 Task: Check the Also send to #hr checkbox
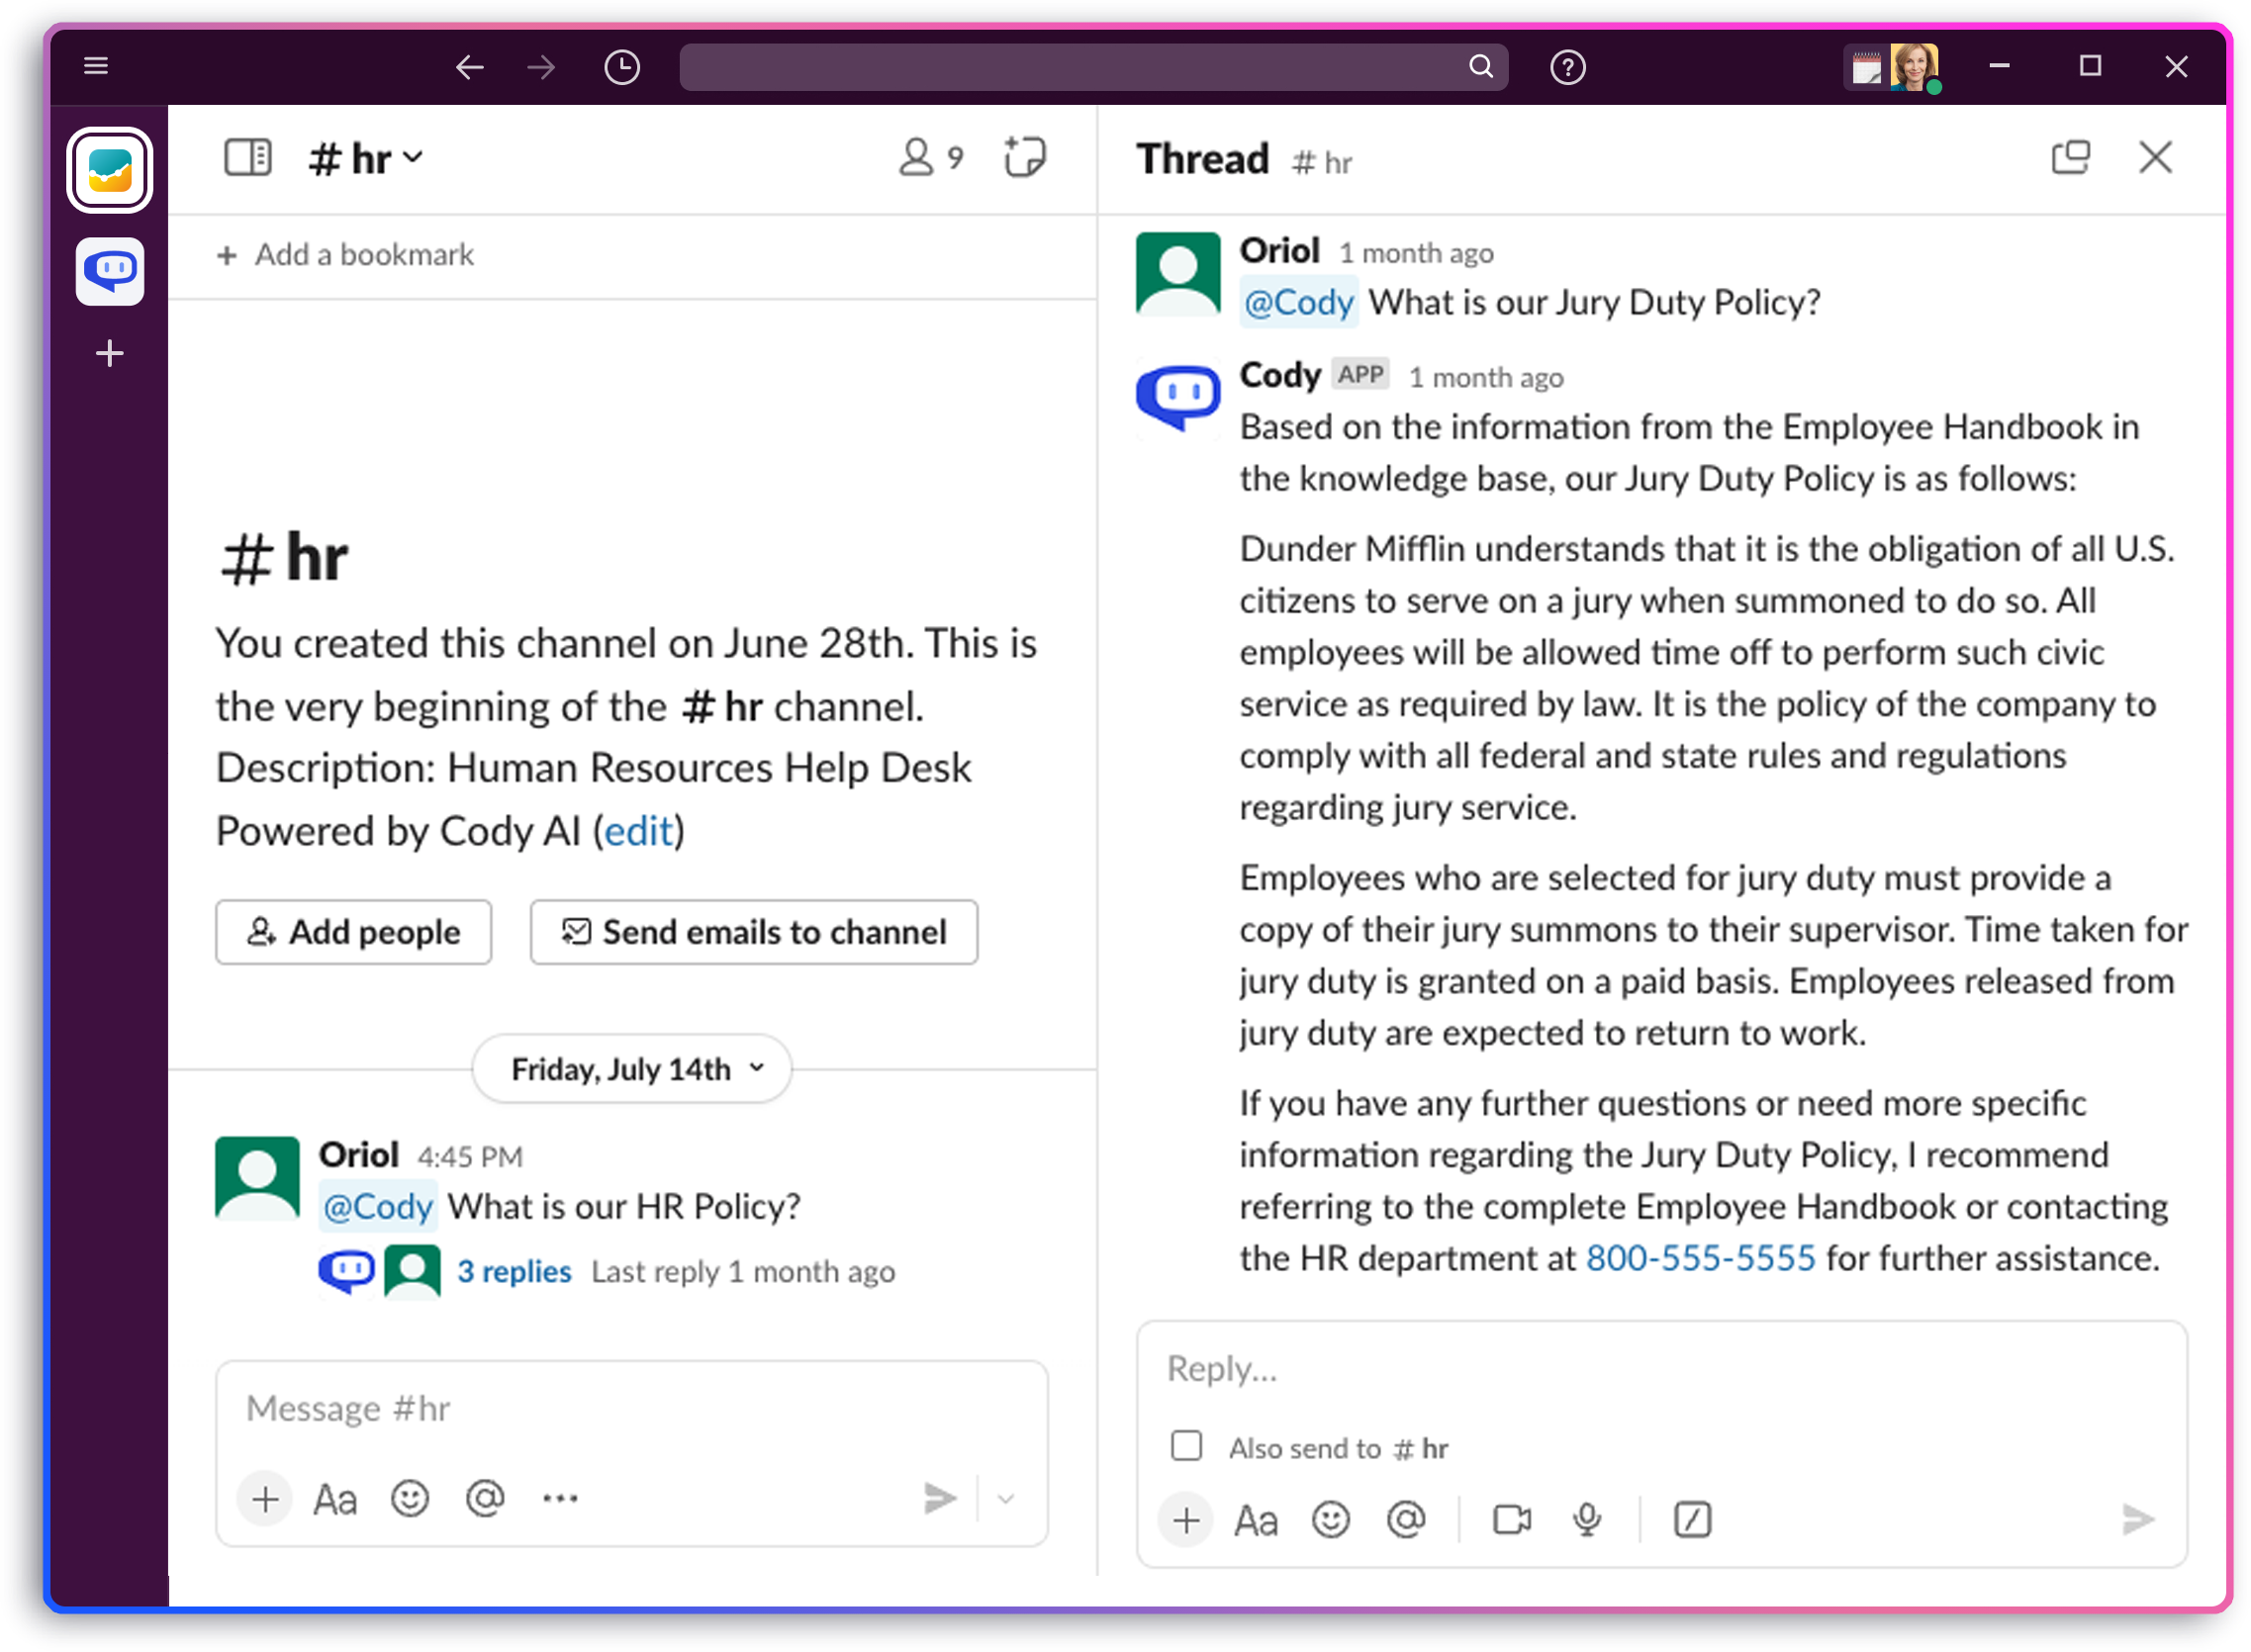point(1186,1446)
